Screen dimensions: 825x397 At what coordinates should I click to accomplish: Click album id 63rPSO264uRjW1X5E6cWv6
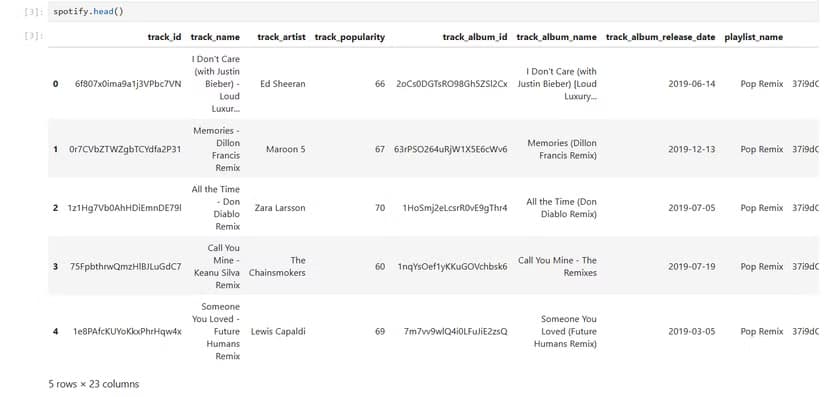coord(451,149)
